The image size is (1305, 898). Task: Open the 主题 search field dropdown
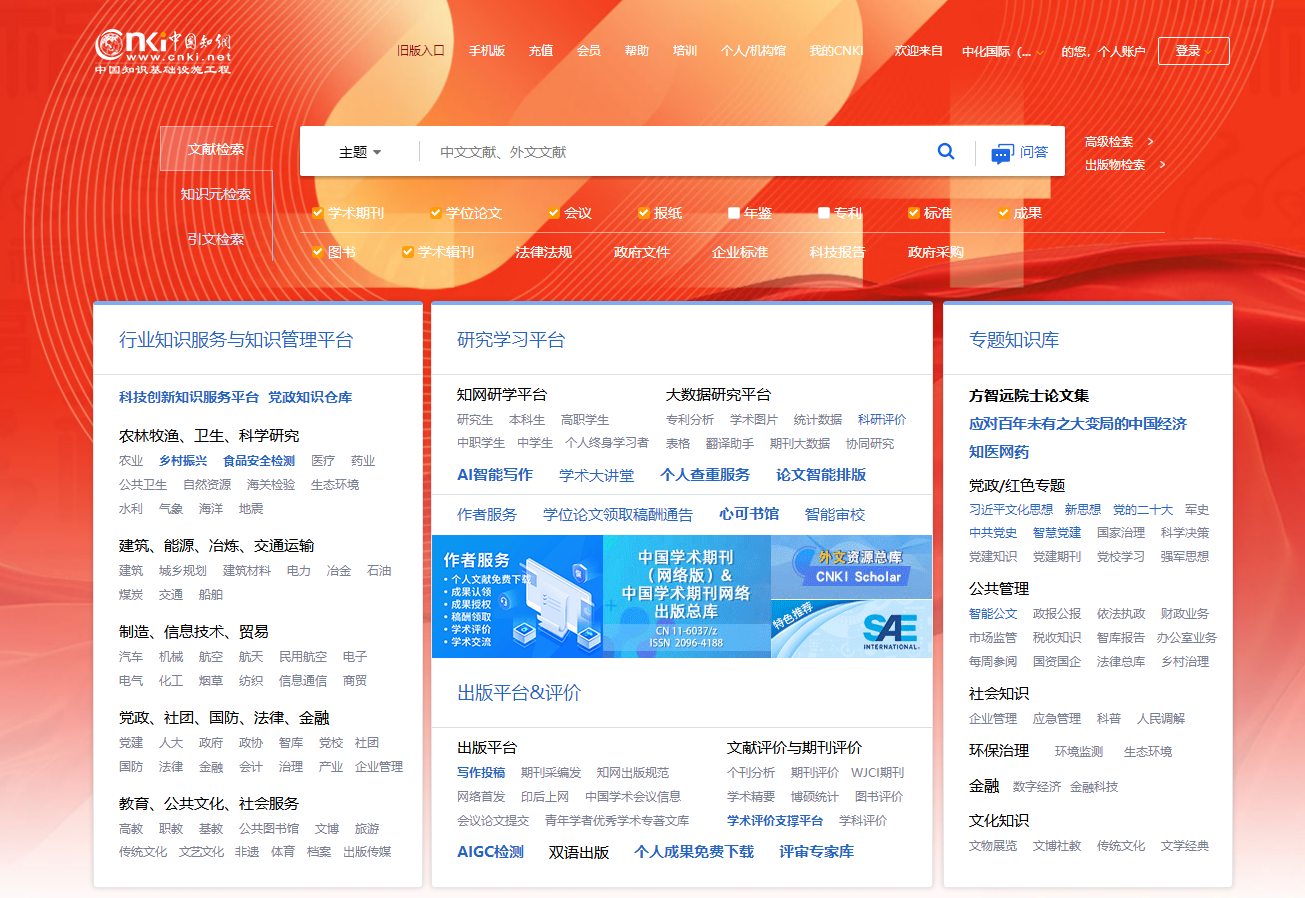(360, 152)
